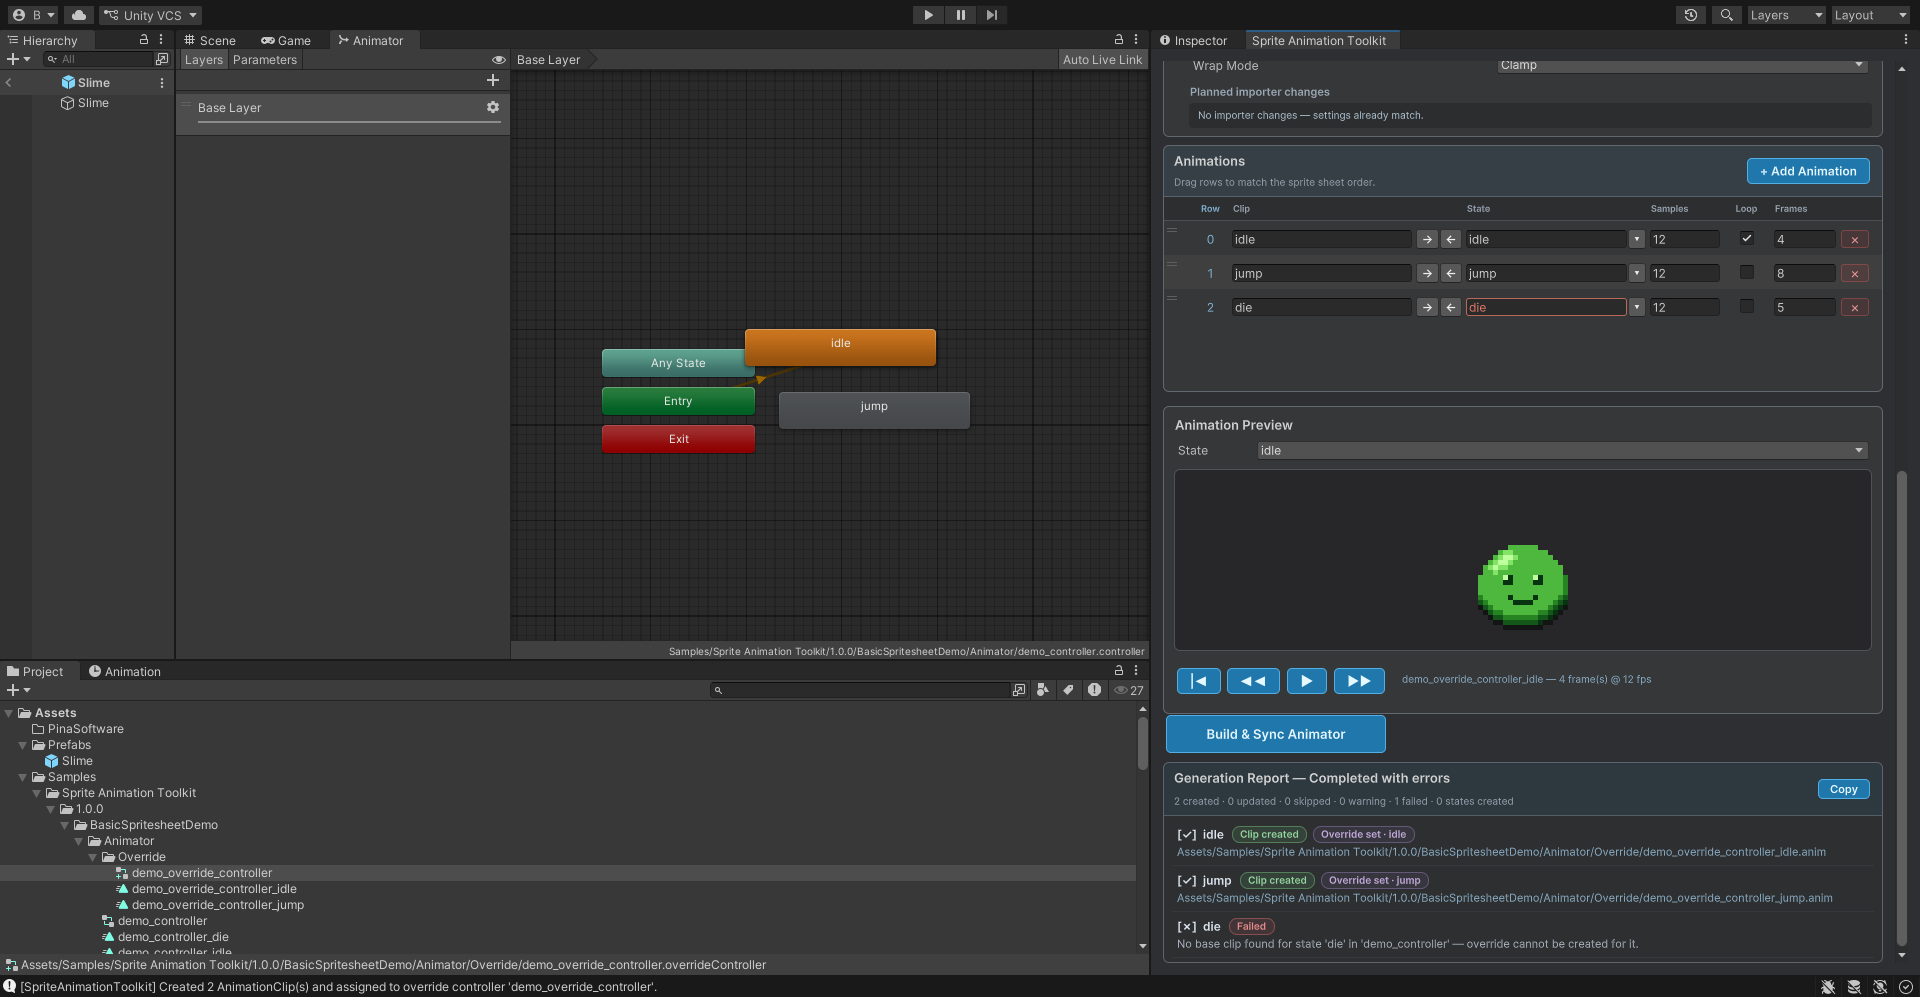Screen dimensions: 1920x997
Task: Add a new animator layer with plus
Action: point(492,80)
